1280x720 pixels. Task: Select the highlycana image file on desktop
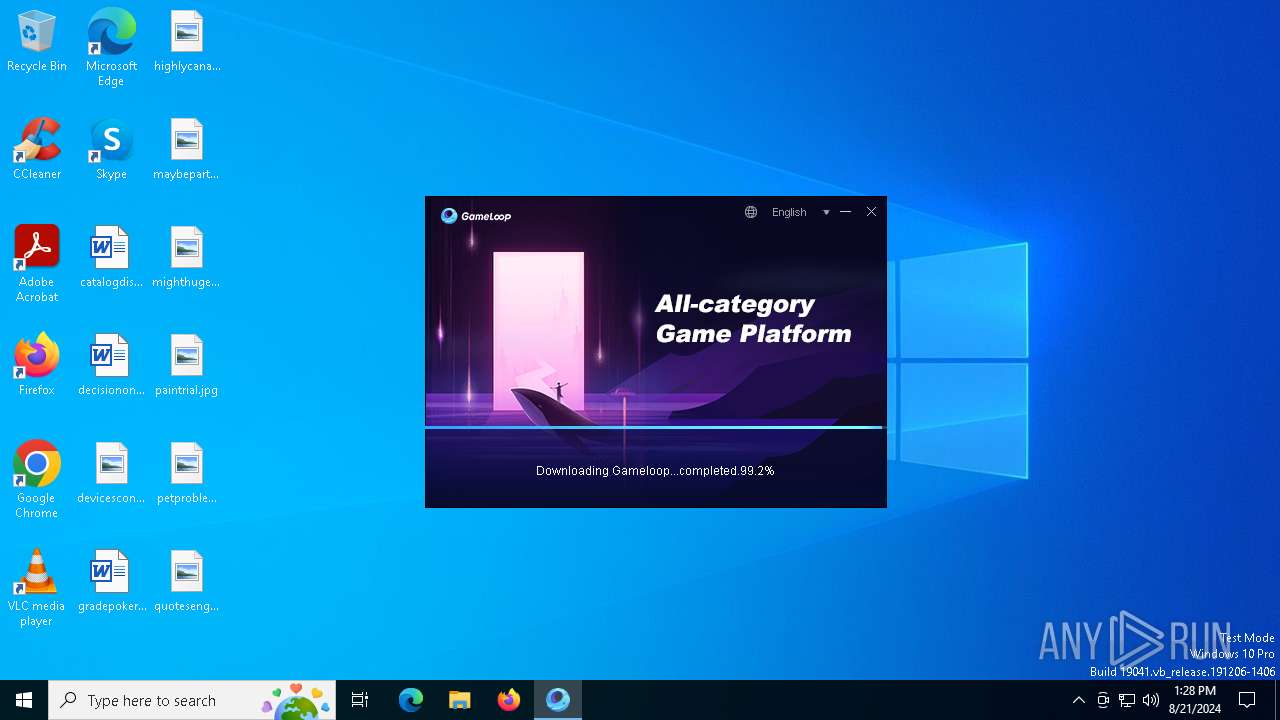tap(187, 42)
